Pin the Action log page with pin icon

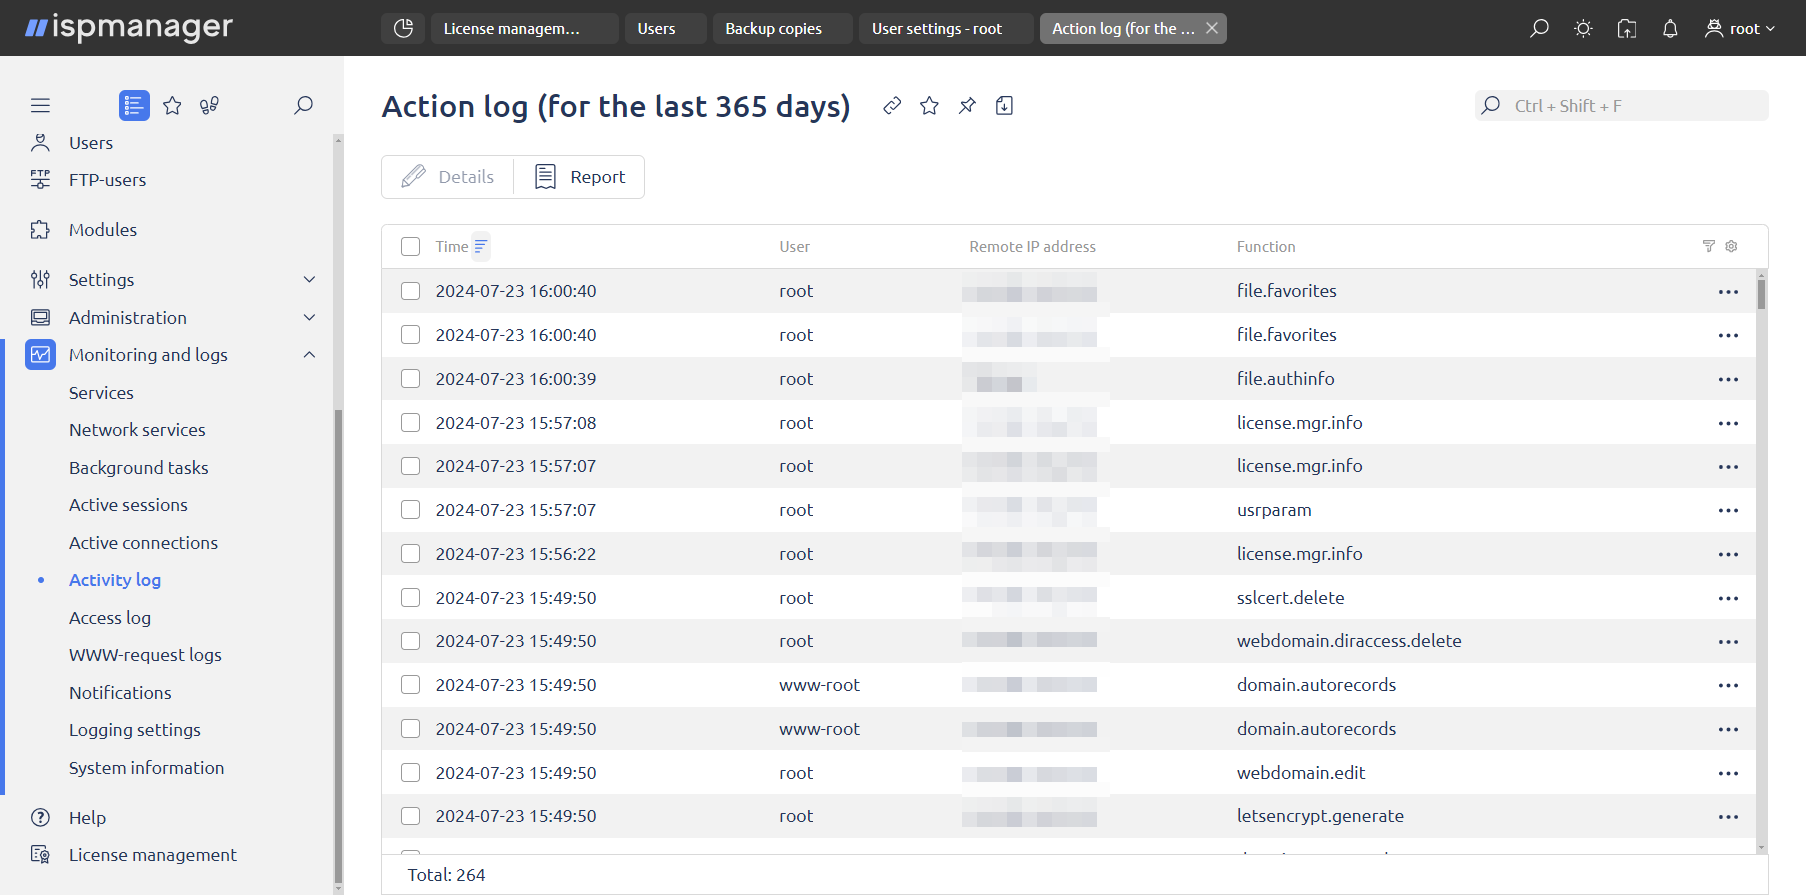(967, 106)
